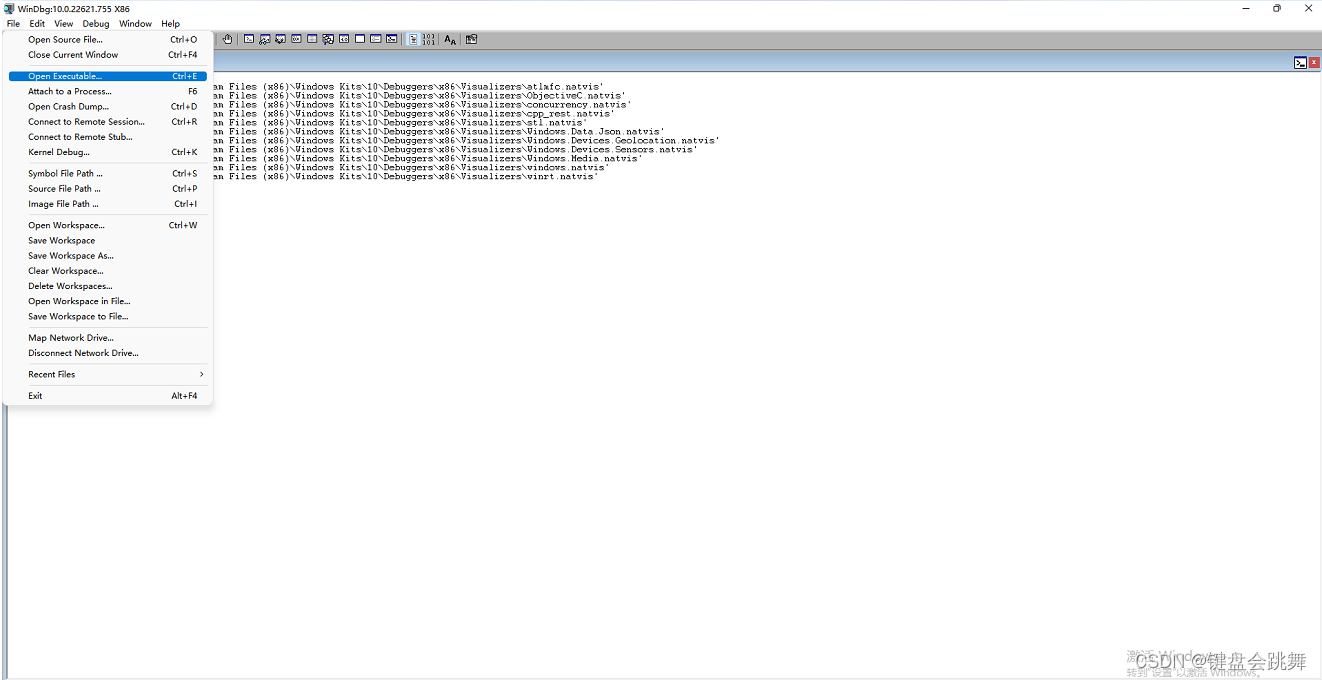This screenshot has width=1322, height=680.
Task: Open the Processes and Threads window icon
Action: (375, 39)
